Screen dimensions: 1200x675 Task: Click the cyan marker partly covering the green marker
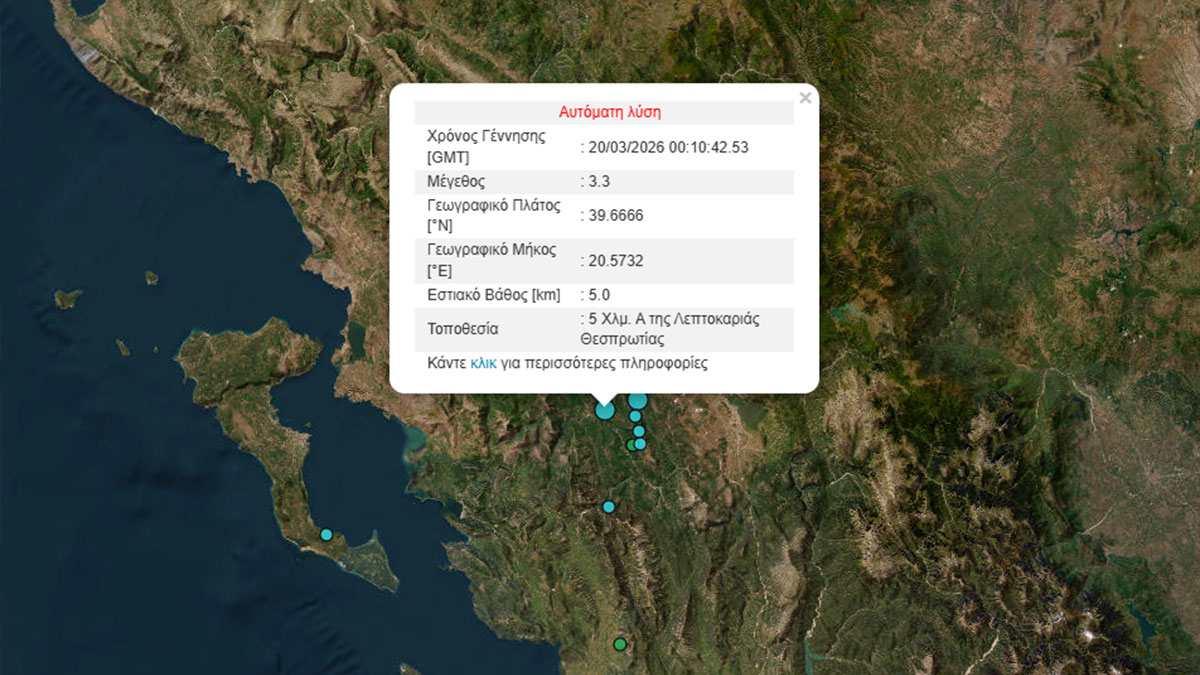(x=641, y=444)
